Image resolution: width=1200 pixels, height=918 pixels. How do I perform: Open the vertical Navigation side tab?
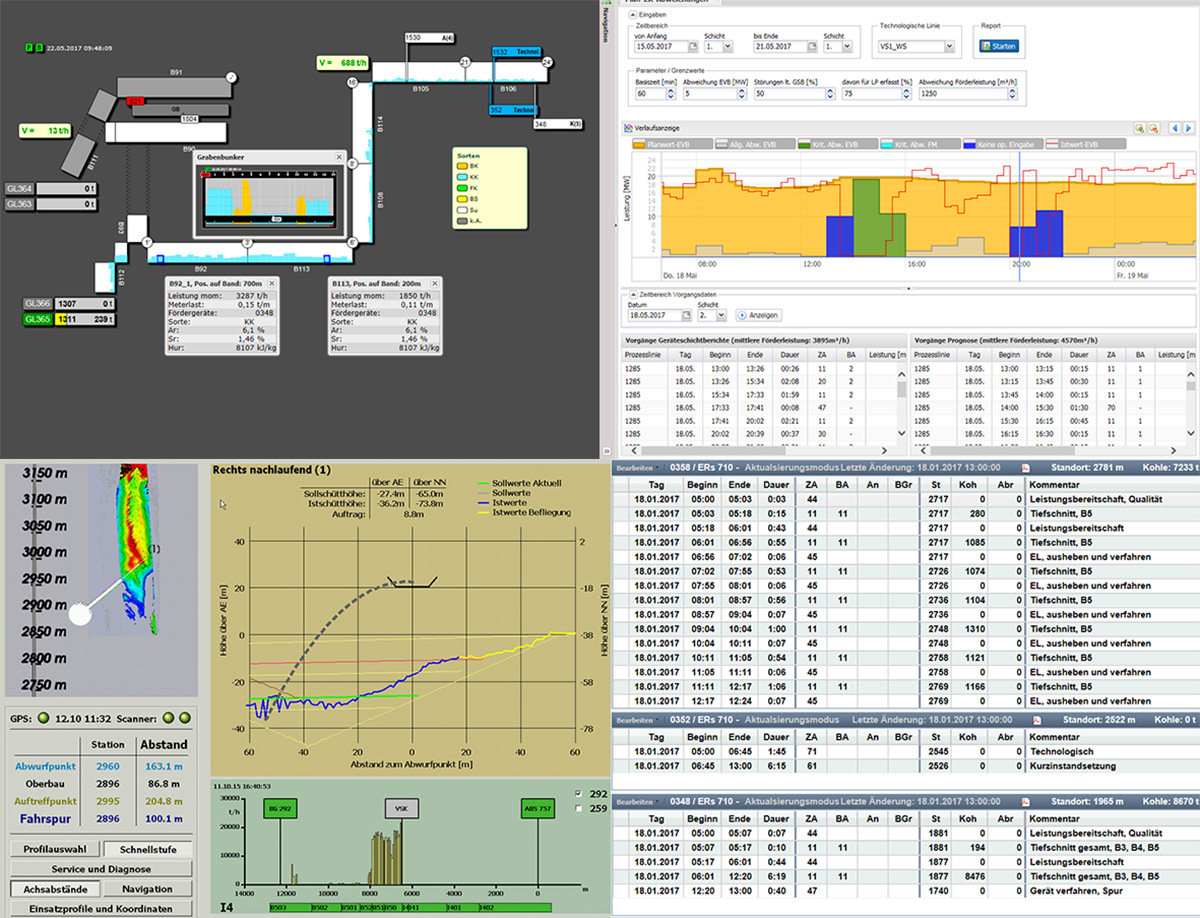pyautogui.click(x=606, y=22)
